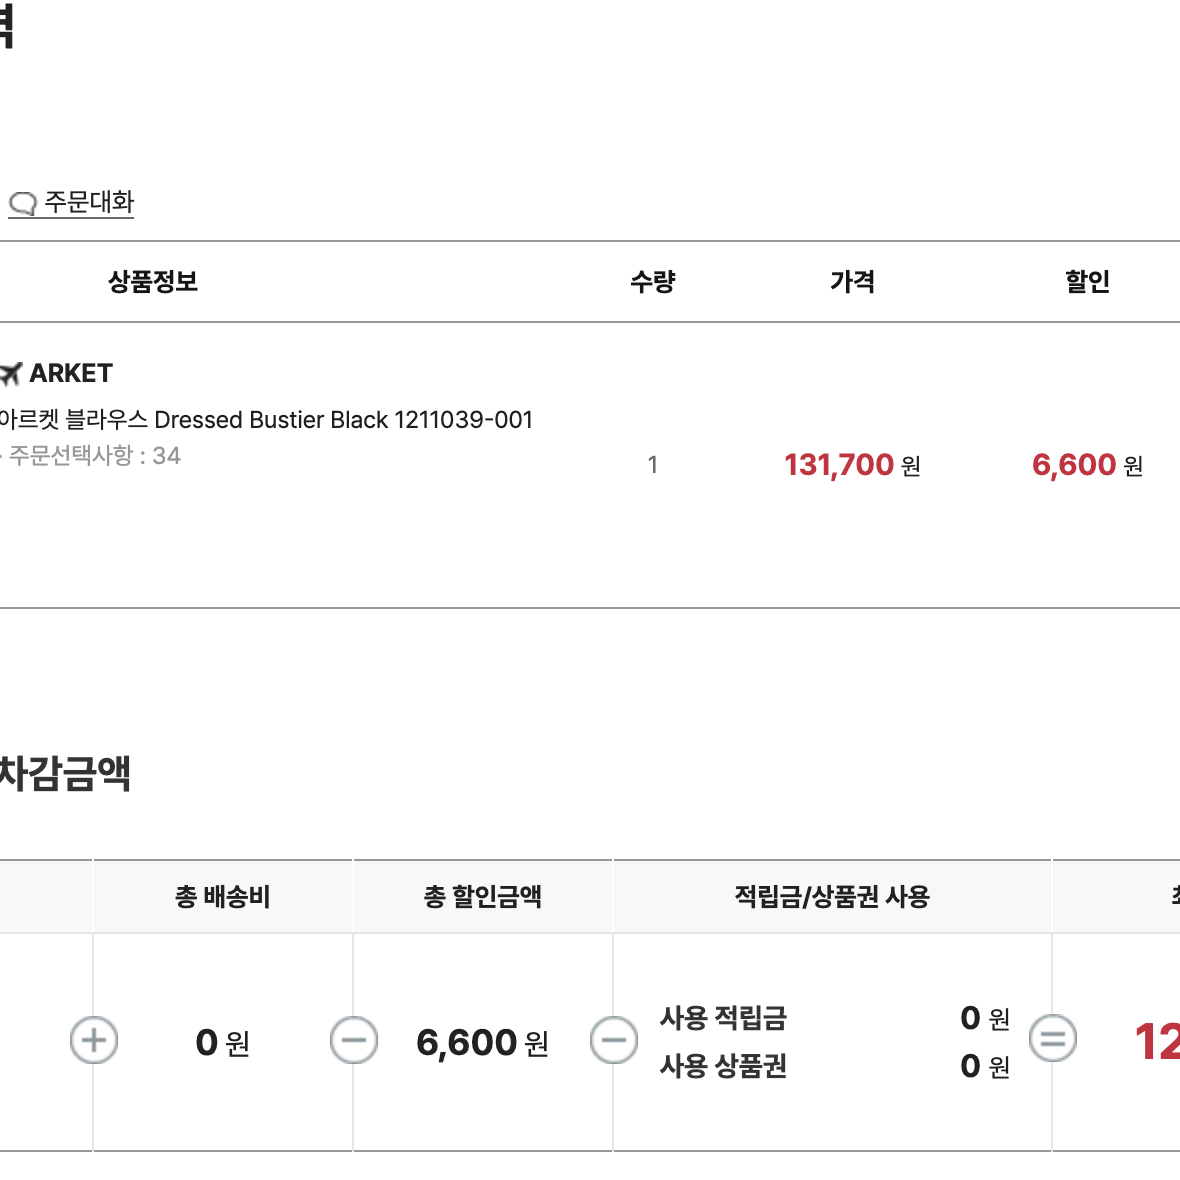Open the 주문대화 order chat link
The height and width of the screenshot is (1180, 1180).
71,202
